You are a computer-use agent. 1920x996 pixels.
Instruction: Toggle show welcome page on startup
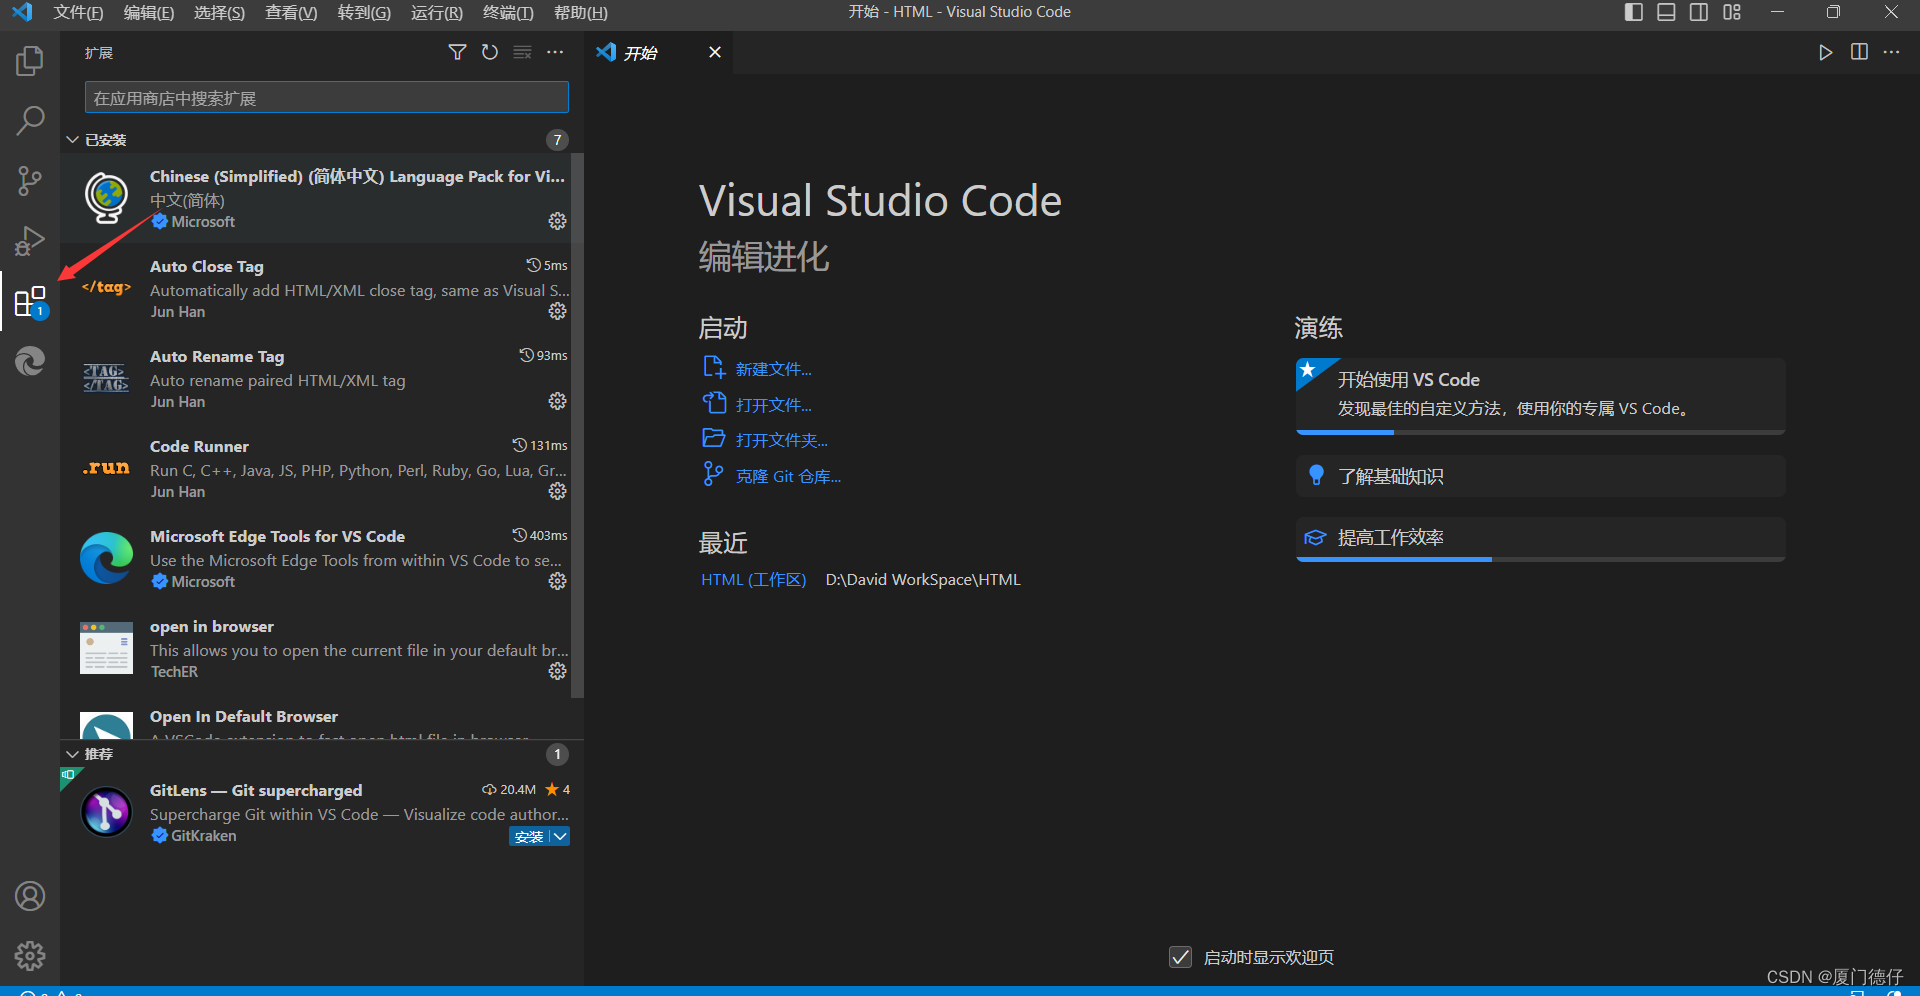pos(1180,957)
